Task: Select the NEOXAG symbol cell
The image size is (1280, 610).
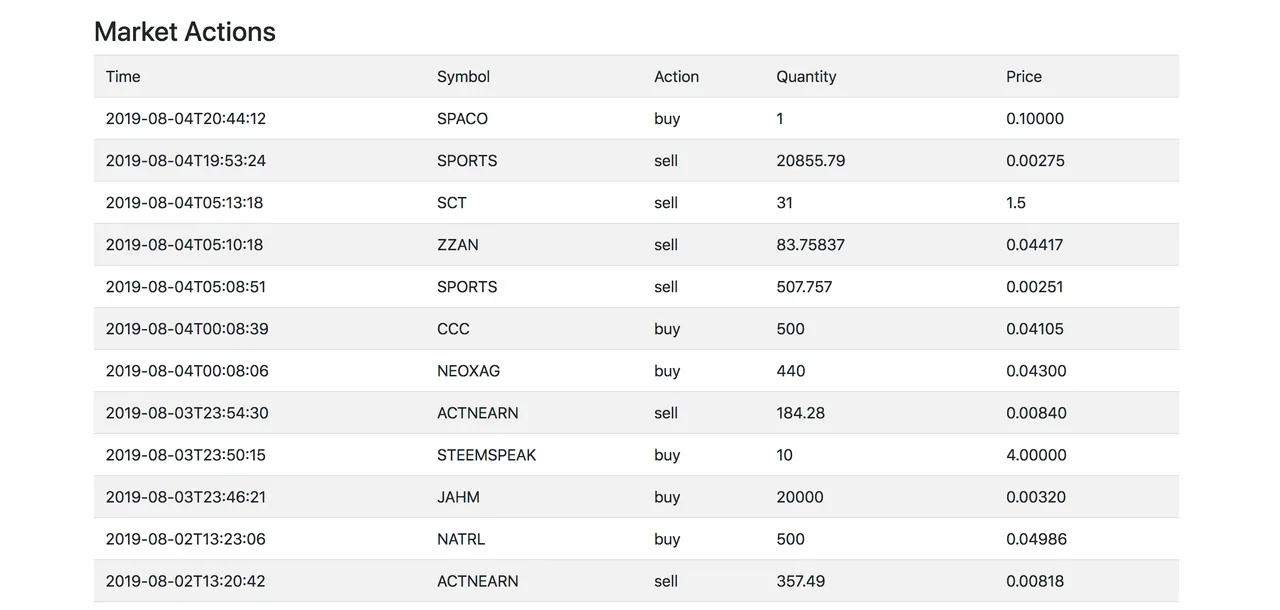Action: 468,371
